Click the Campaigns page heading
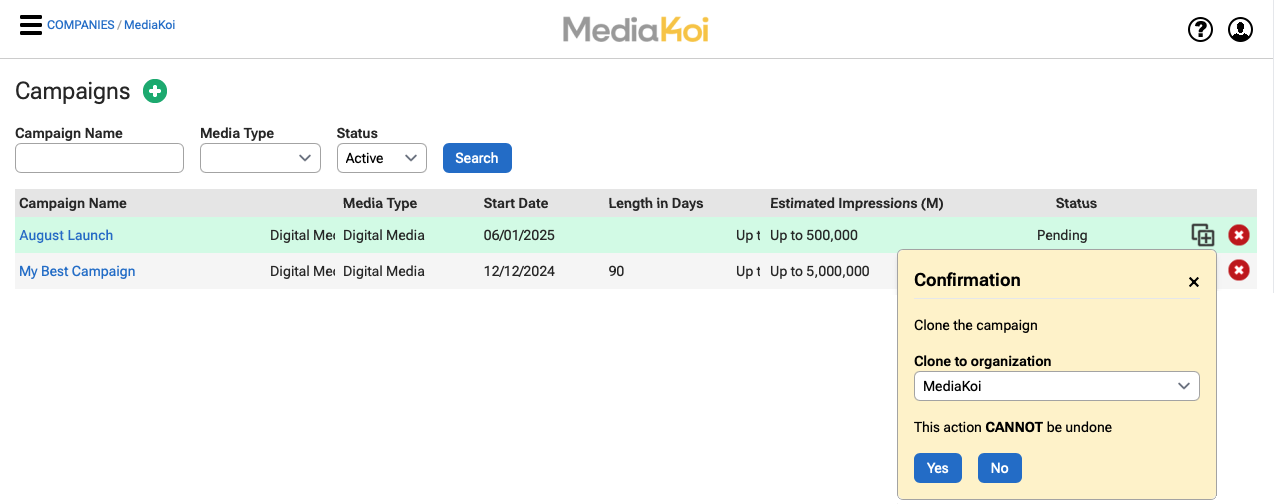Screen dimensions: 1274x504 pyautogui.click(x=73, y=91)
